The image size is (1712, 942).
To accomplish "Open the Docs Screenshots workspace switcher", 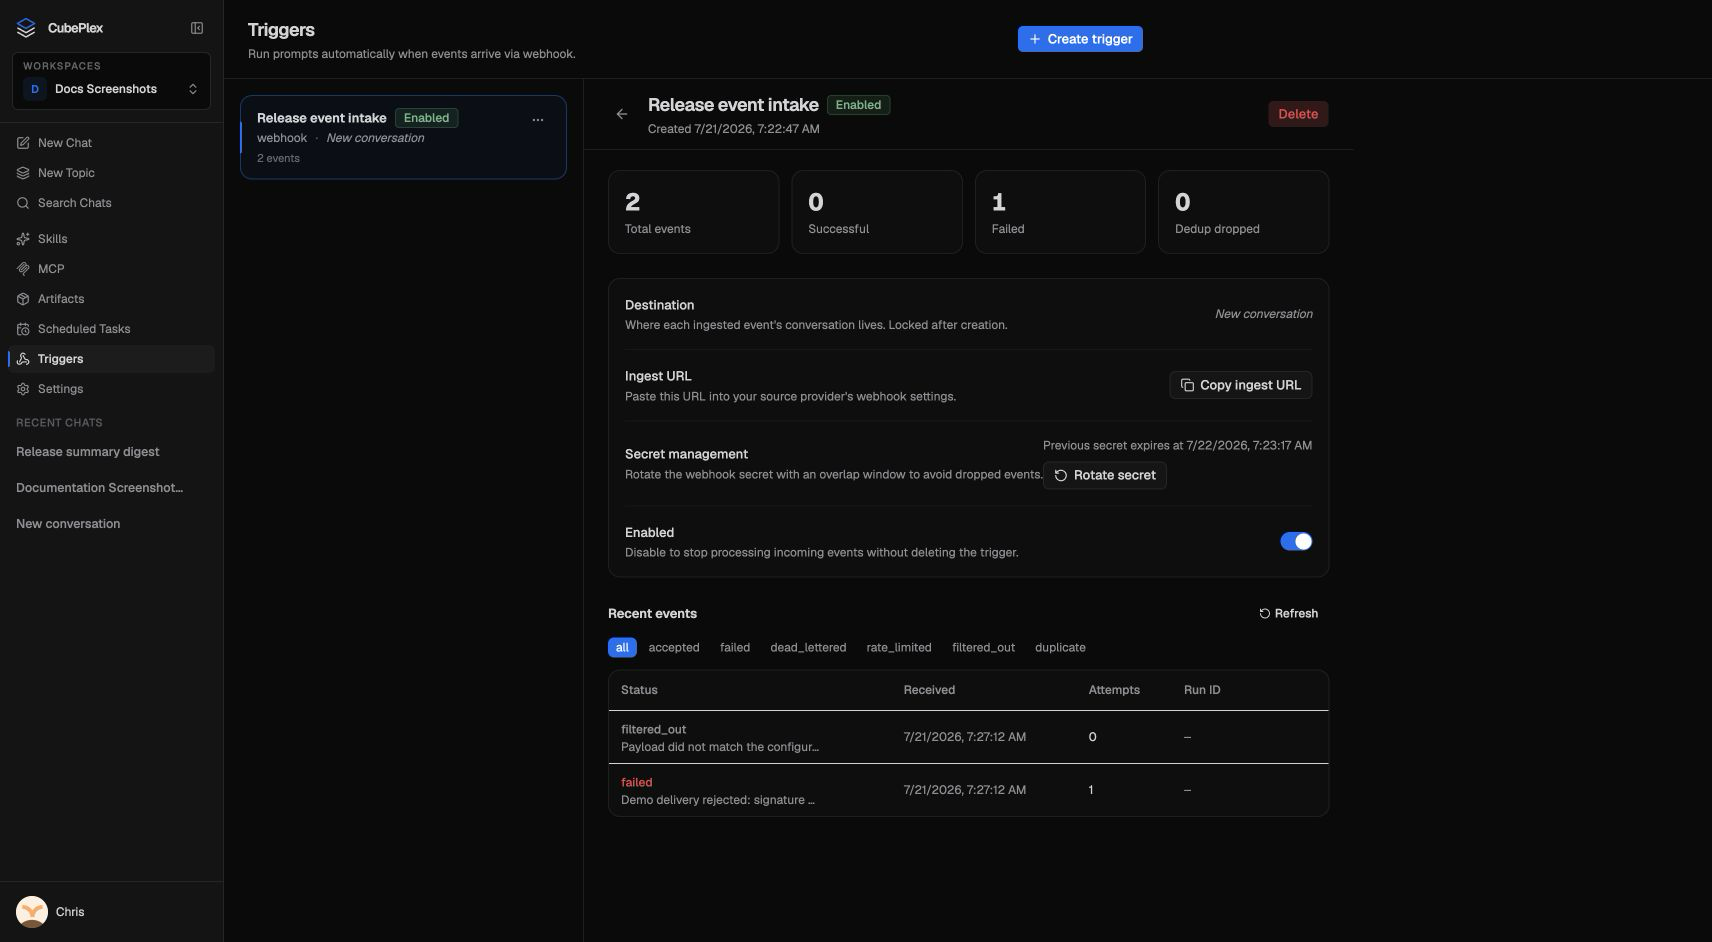I will (111, 80).
